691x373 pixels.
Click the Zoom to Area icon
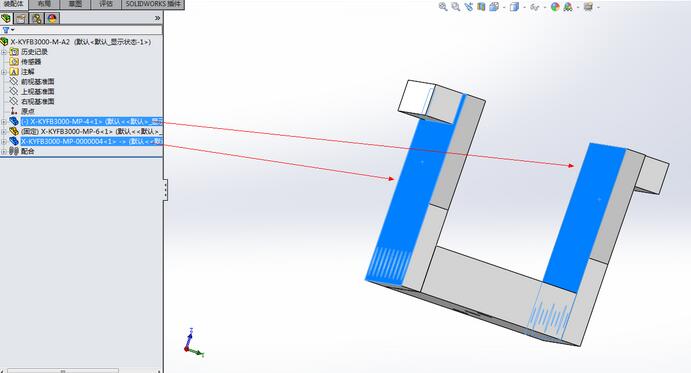point(456,7)
